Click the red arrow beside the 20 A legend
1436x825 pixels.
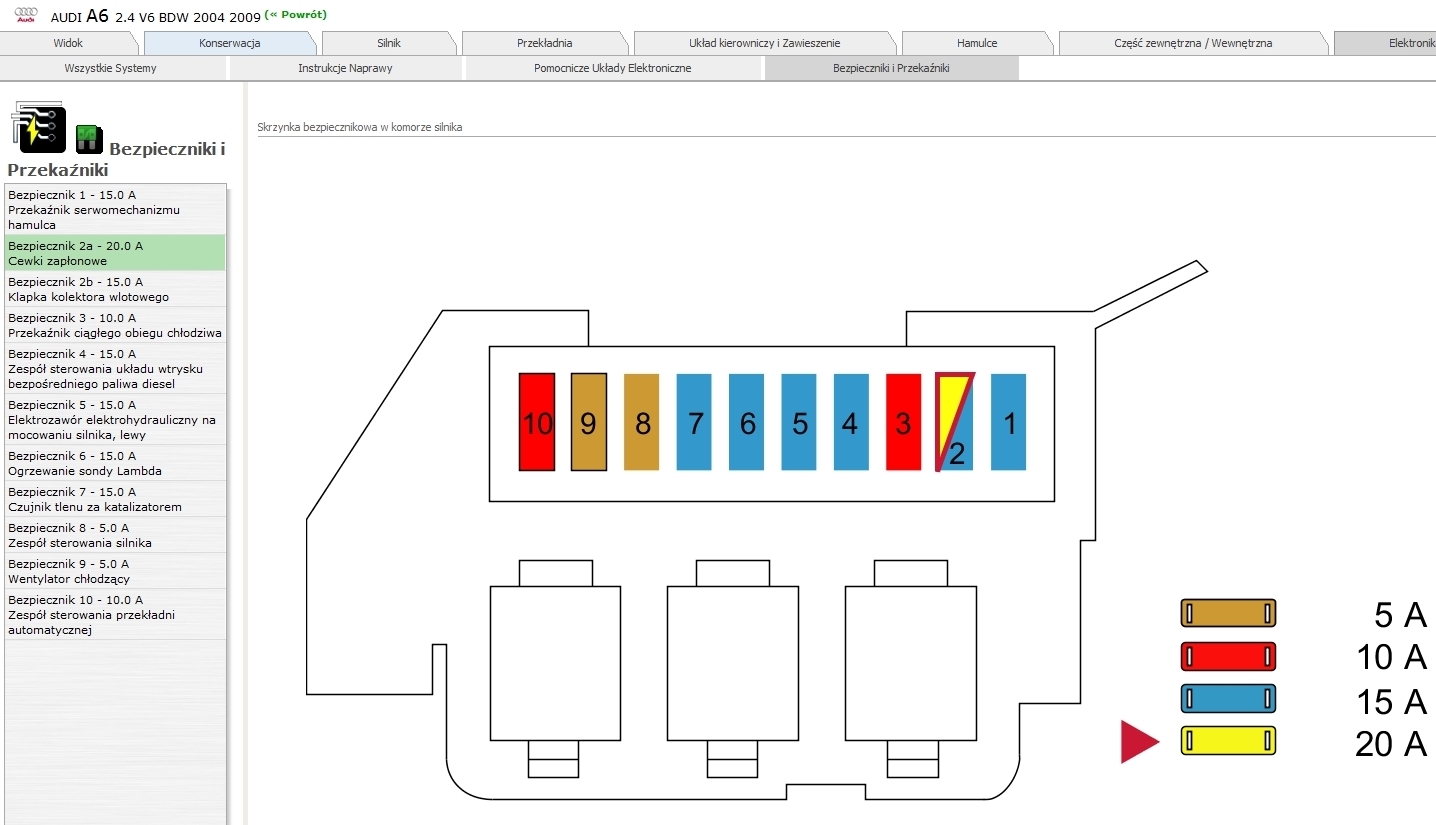click(1140, 742)
